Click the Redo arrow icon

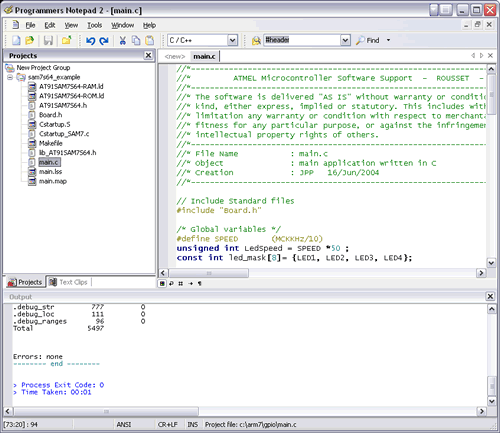coord(104,41)
